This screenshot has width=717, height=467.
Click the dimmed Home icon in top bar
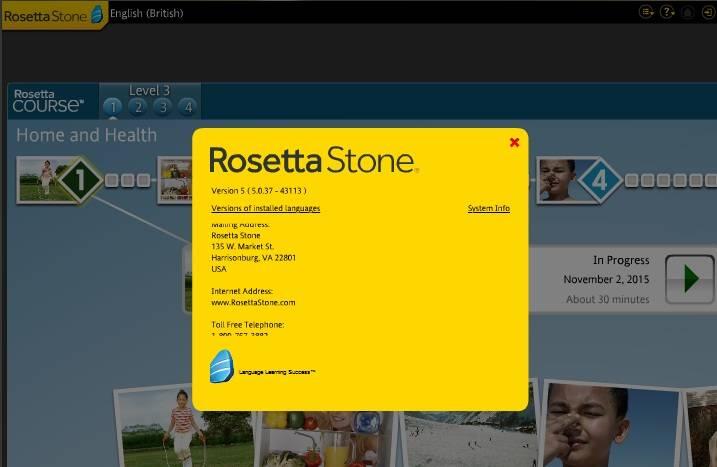coord(687,12)
